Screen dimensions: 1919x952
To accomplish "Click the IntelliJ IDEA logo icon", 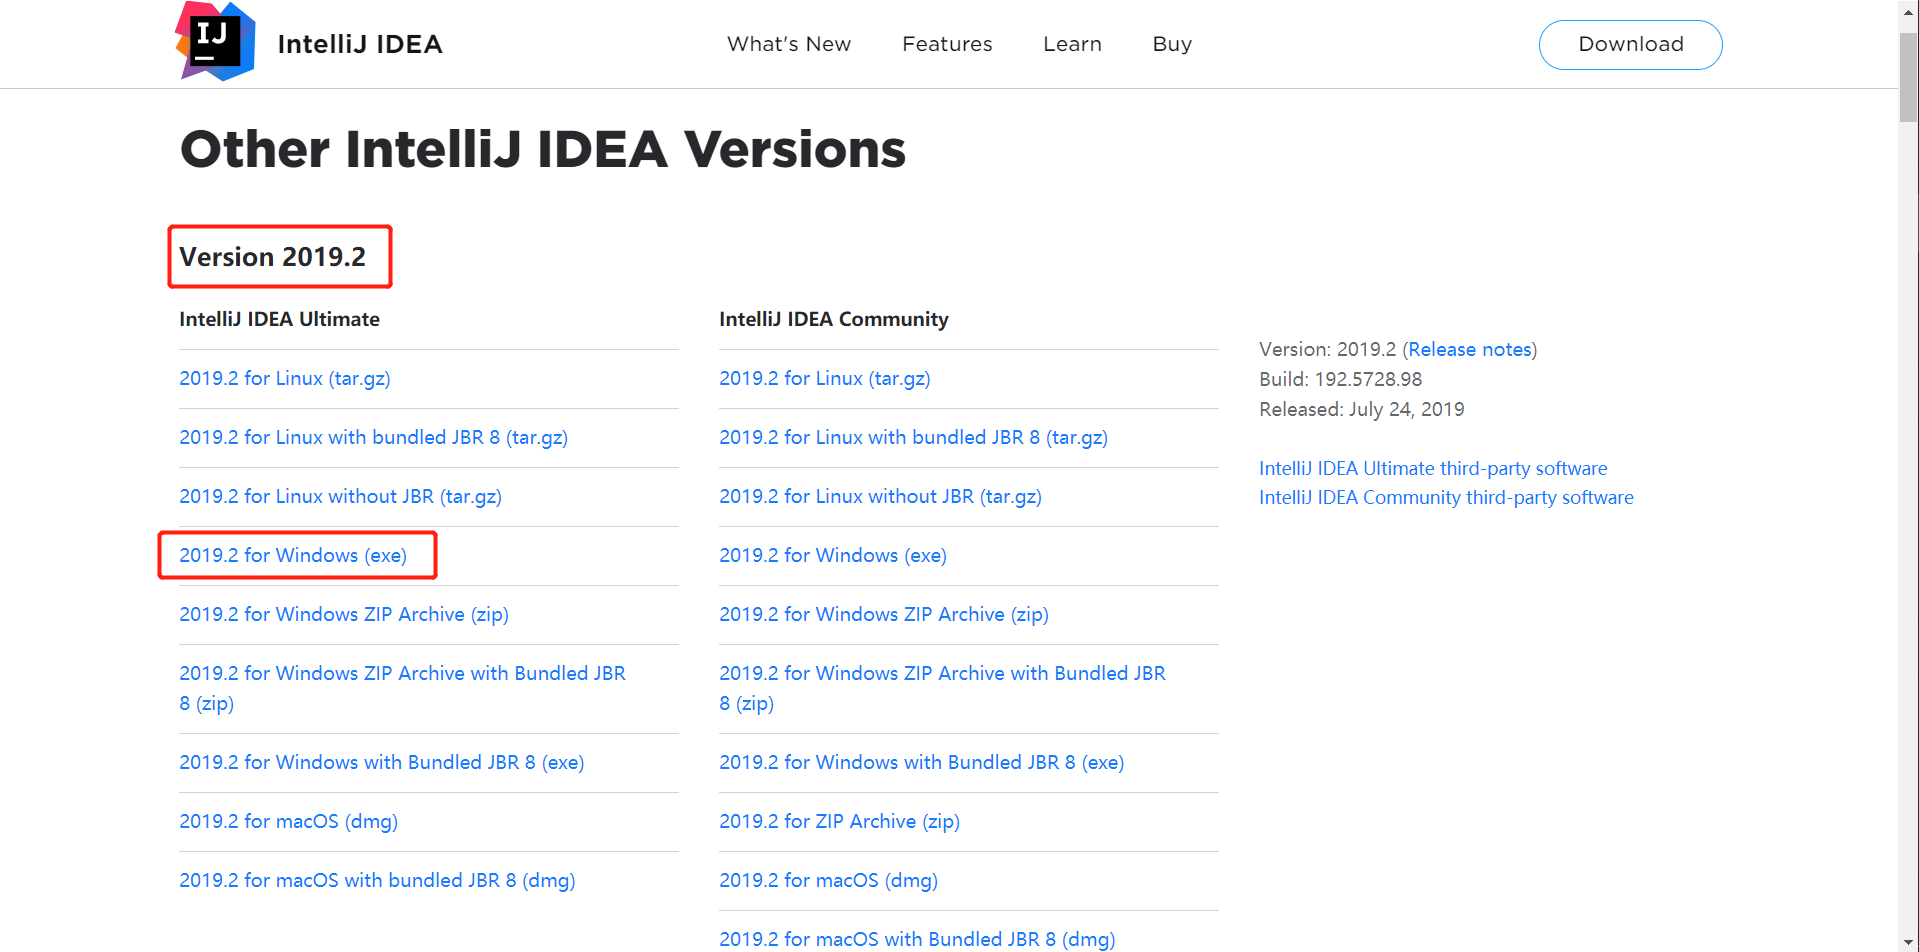I will coord(215,42).
